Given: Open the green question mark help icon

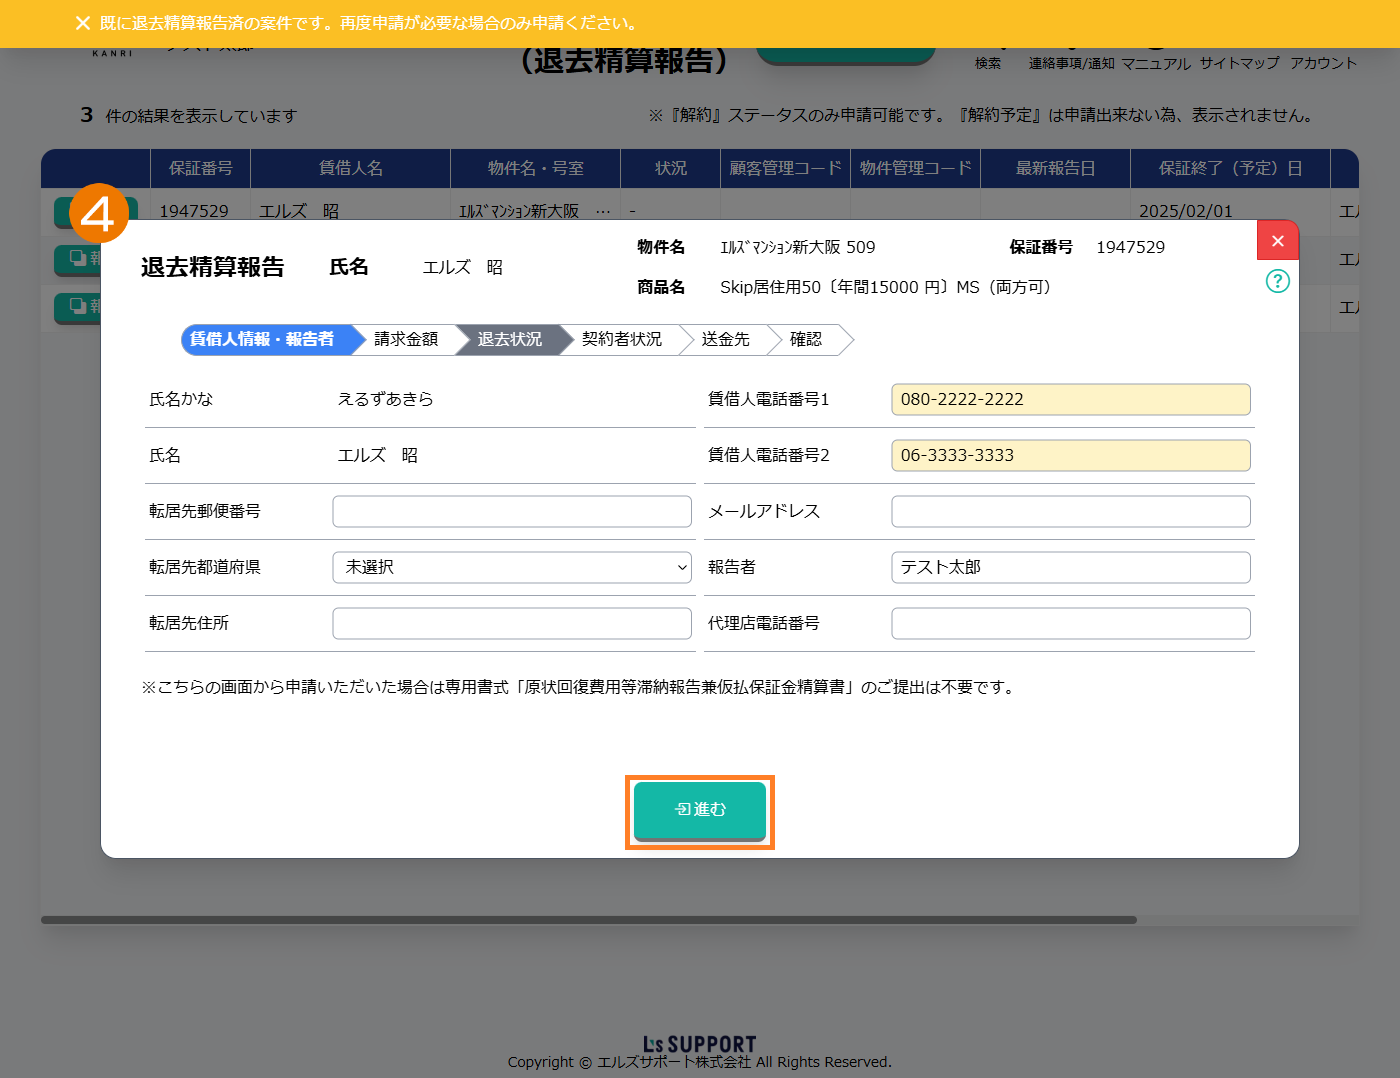Looking at the screenshot, I should [1277, 281].
